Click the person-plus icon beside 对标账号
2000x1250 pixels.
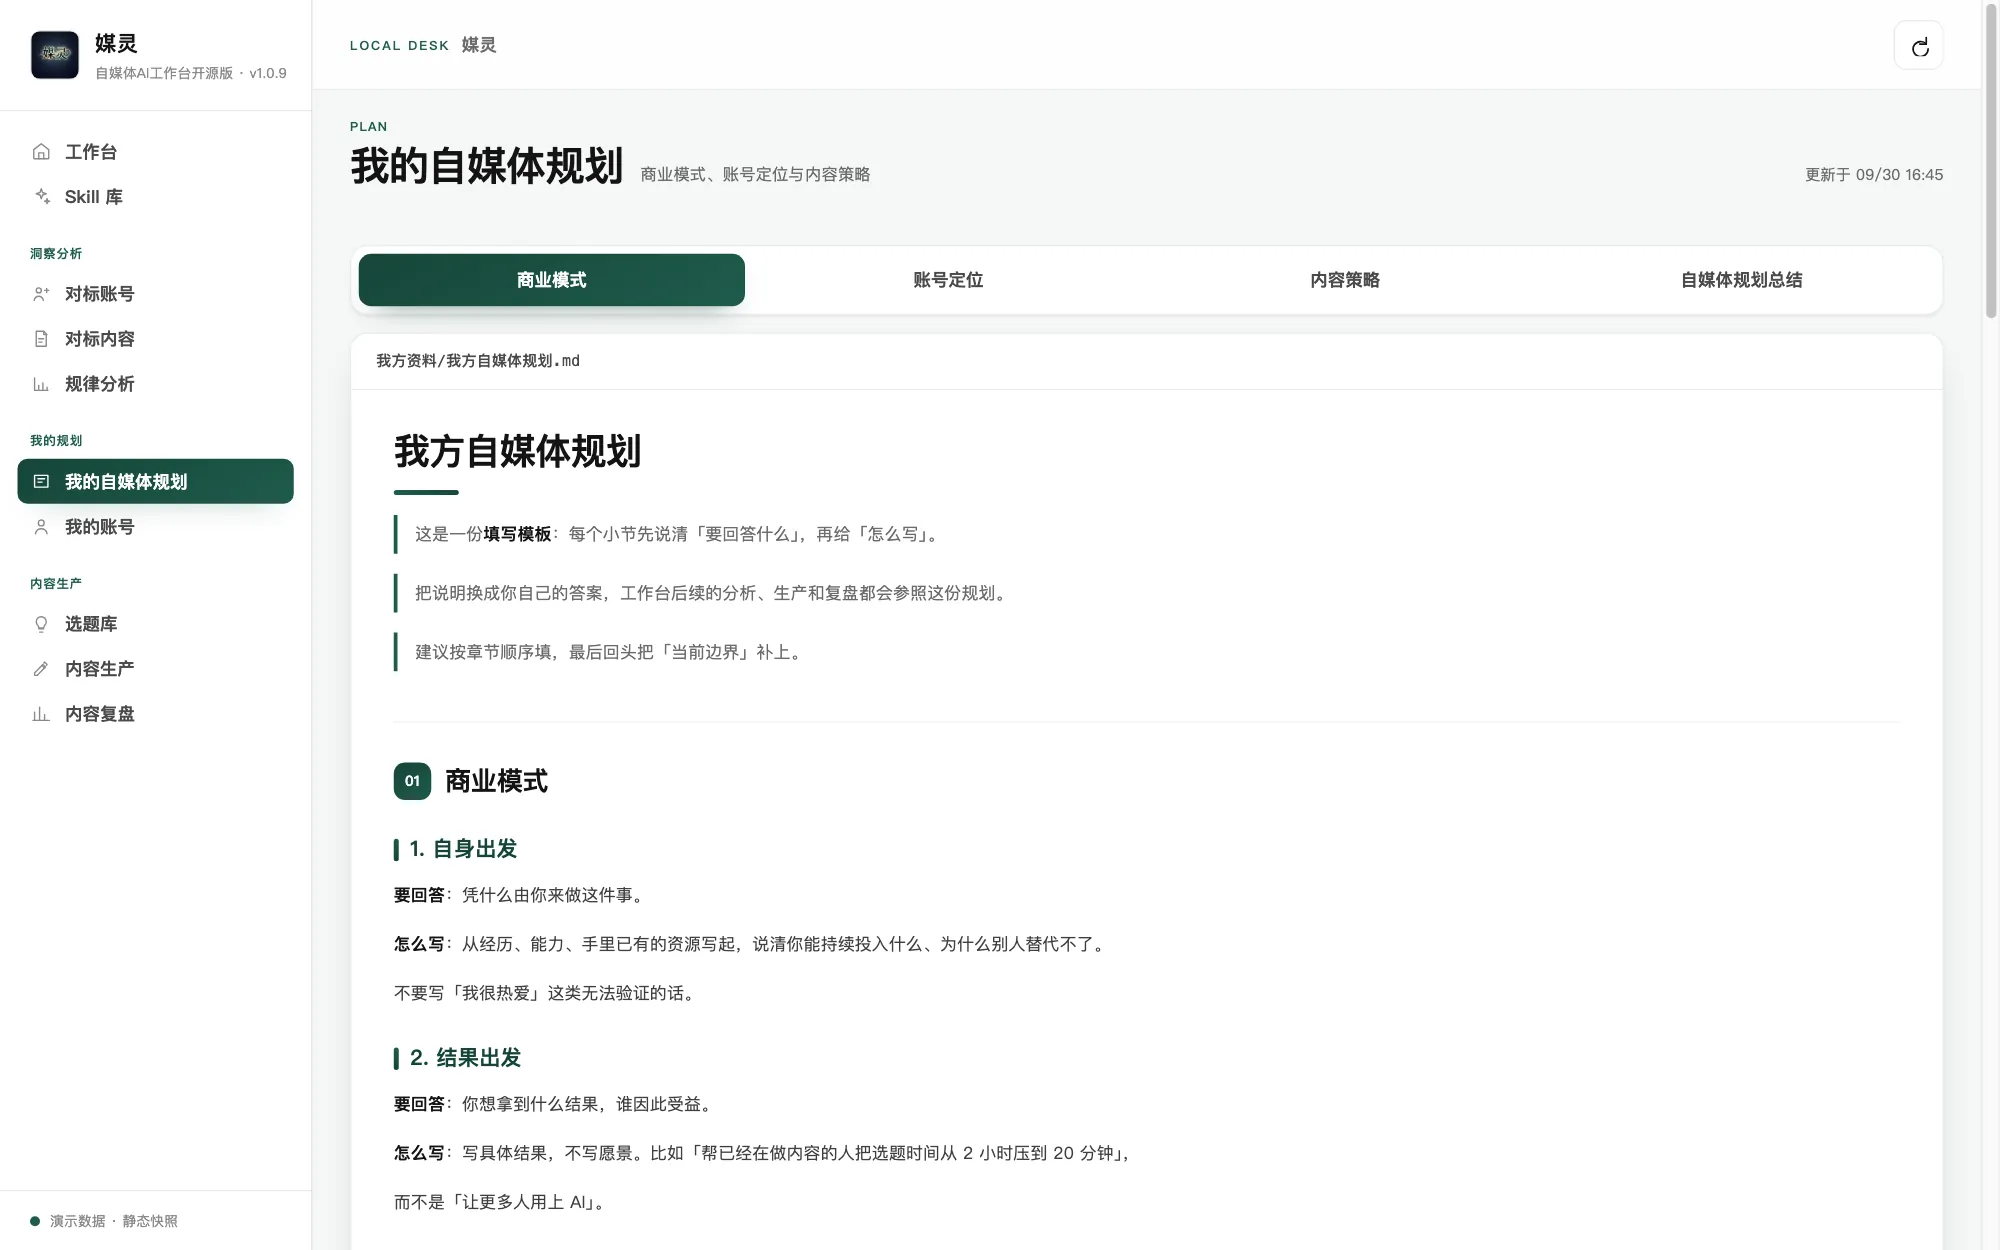tap(41, 294)
